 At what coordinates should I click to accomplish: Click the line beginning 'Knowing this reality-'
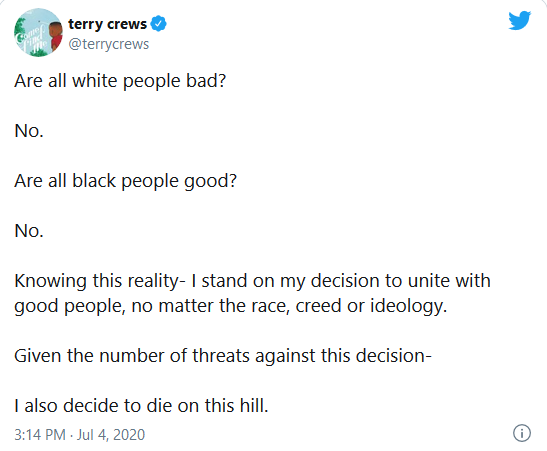click(x=252, y=281)
